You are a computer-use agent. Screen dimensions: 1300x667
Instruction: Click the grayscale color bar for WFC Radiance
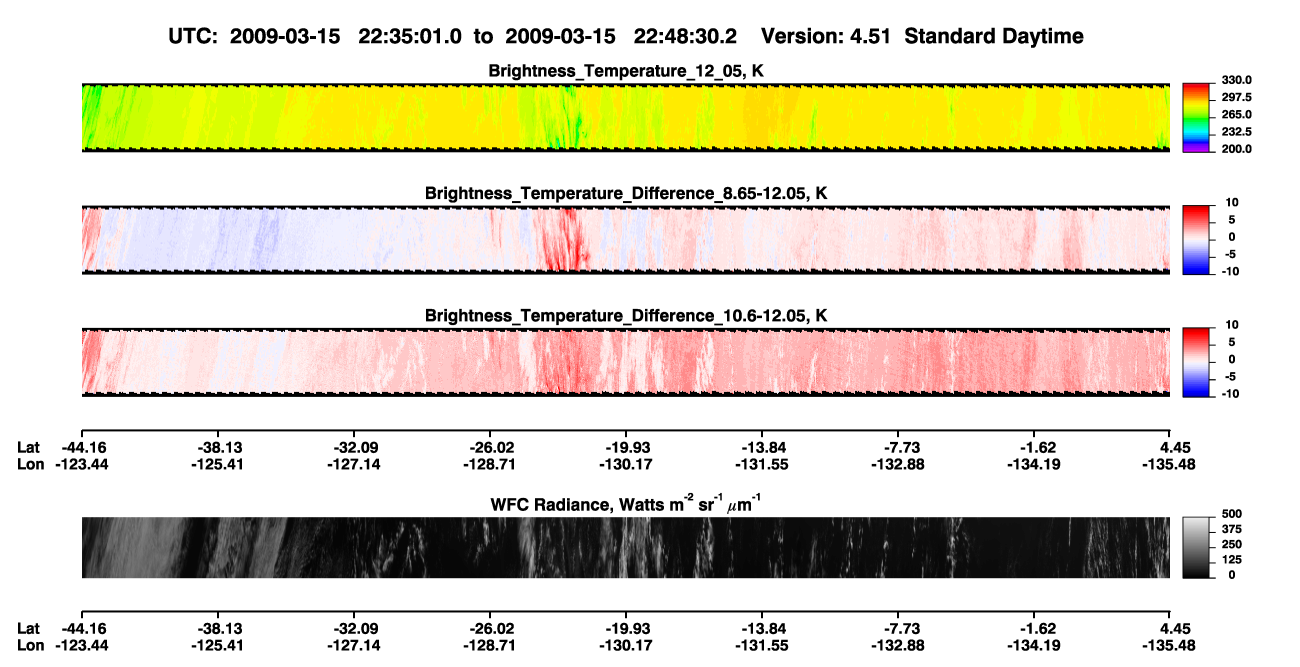(1197, 547)
